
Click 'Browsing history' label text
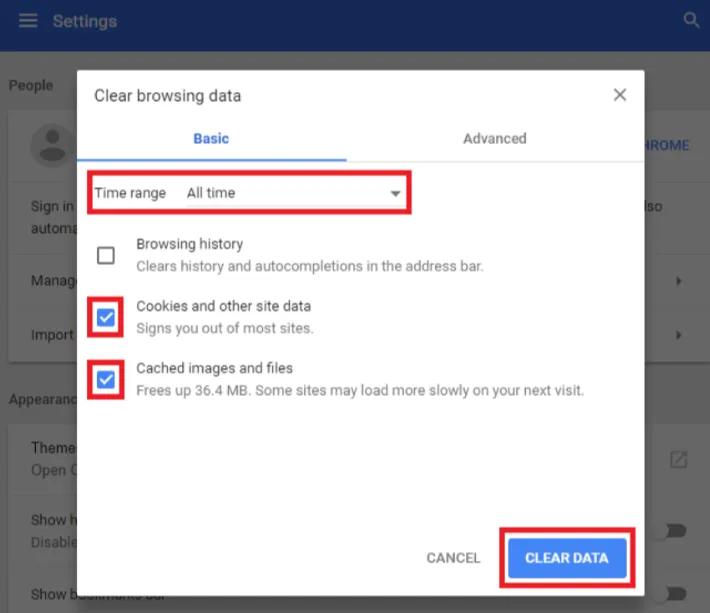tap(190, 244)
